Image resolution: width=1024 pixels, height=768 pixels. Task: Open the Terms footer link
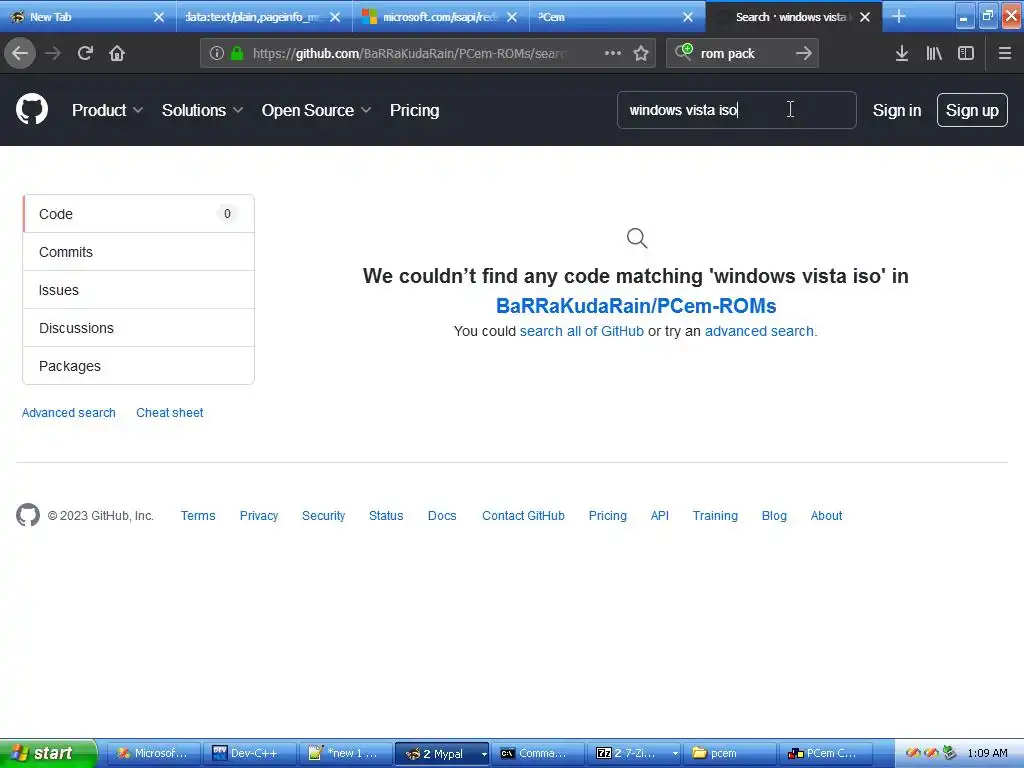click(198, 516)
